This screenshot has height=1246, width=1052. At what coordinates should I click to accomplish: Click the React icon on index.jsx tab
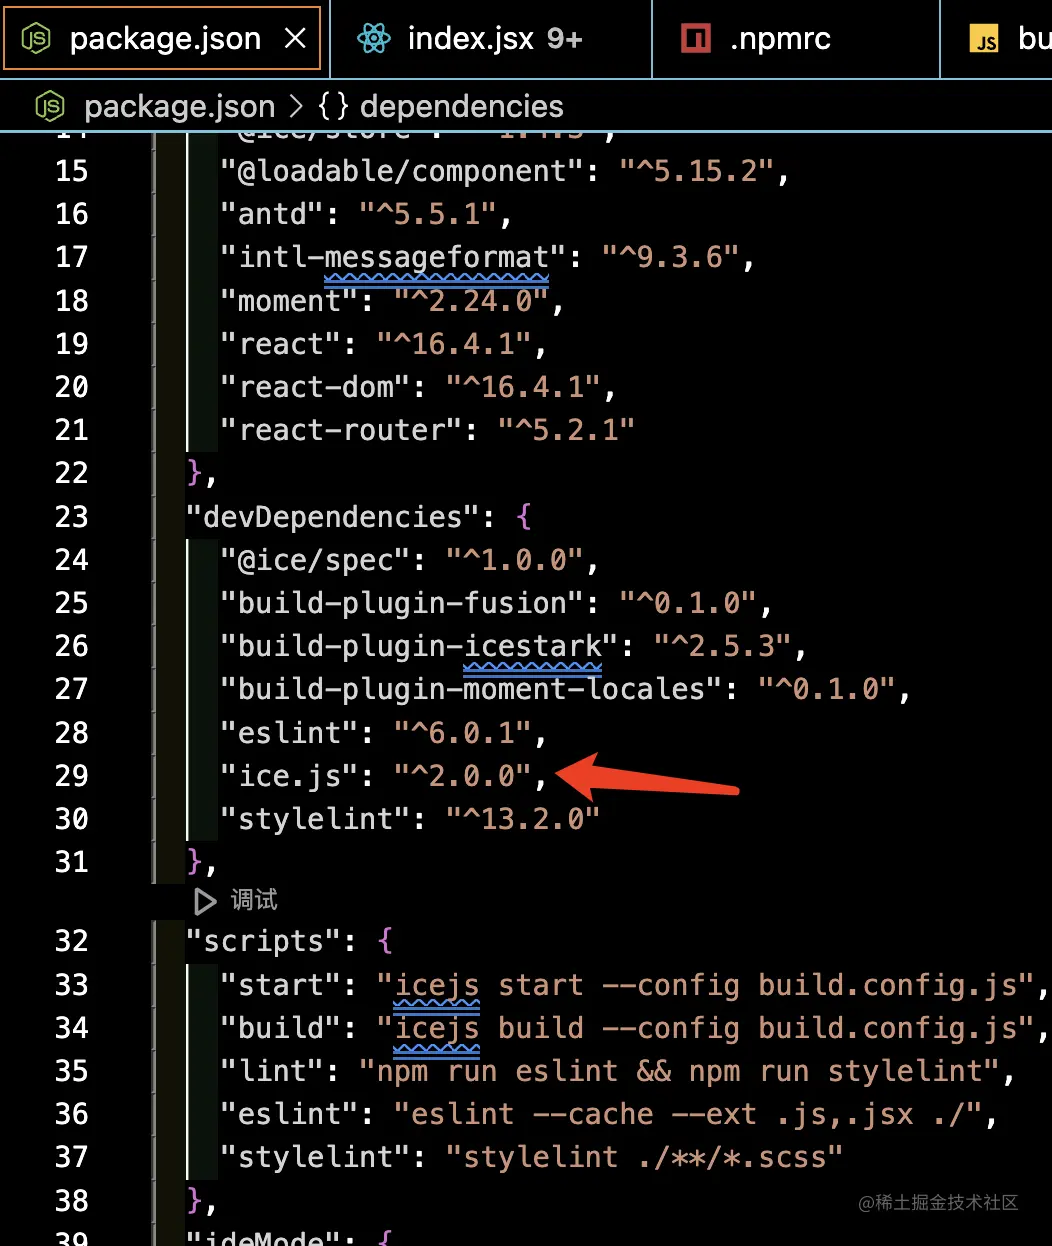point(374,39)
